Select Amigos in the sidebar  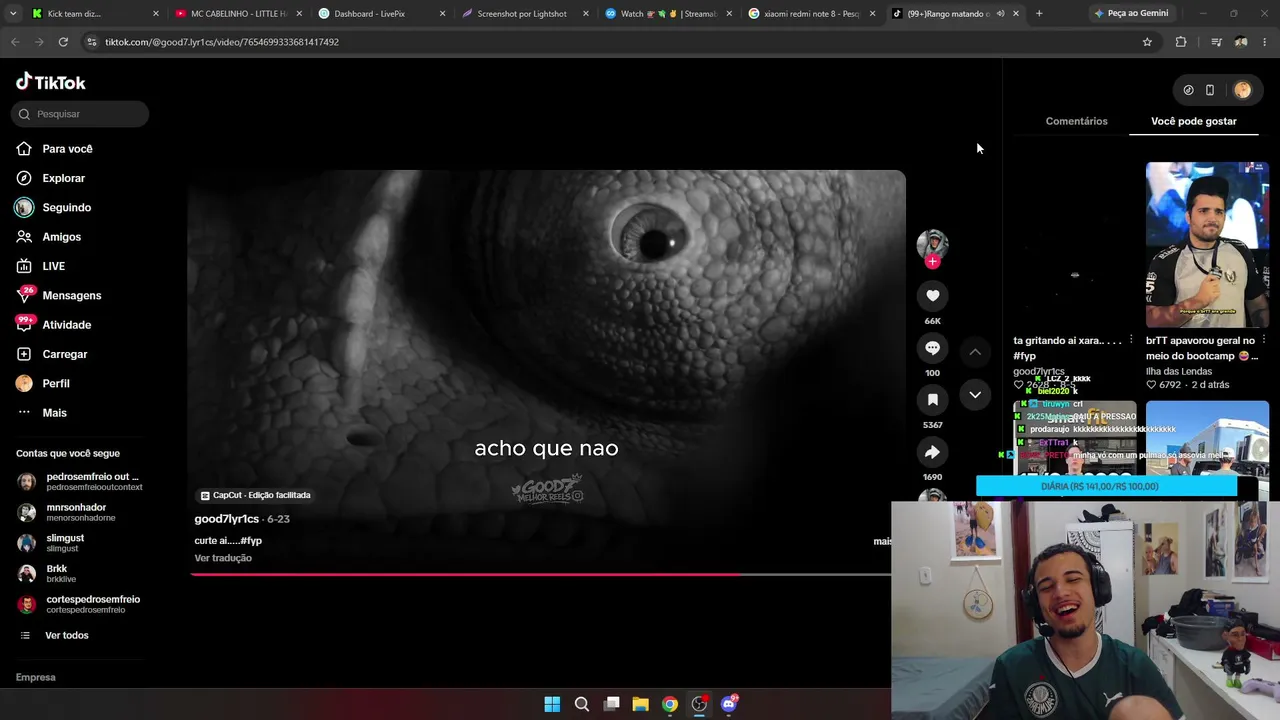pos(61,237)
